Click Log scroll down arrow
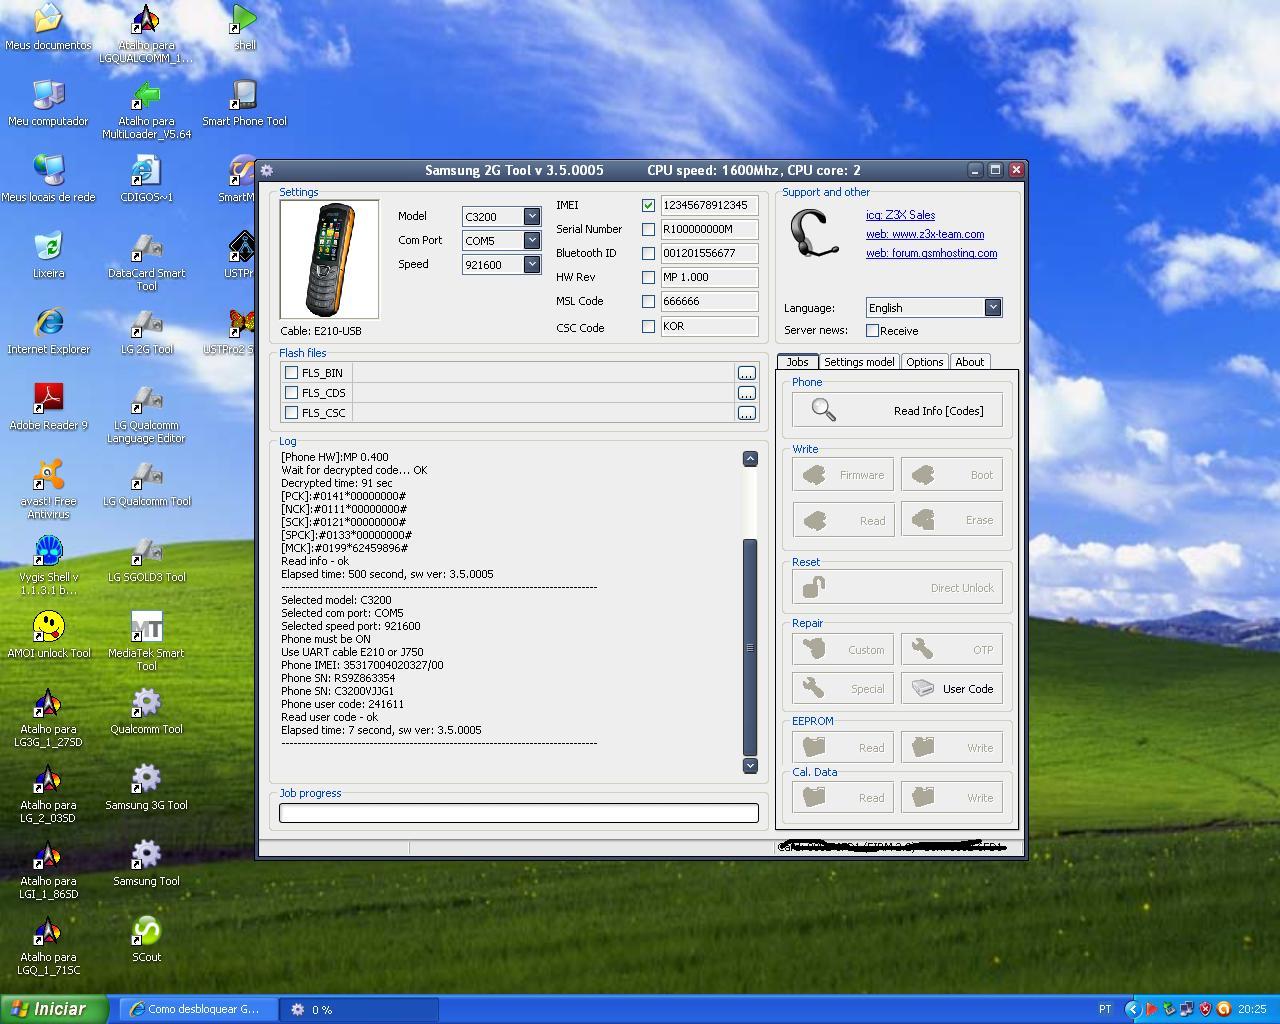Viewport: 1280px width, 1024px height. click(x=750, y=765)
